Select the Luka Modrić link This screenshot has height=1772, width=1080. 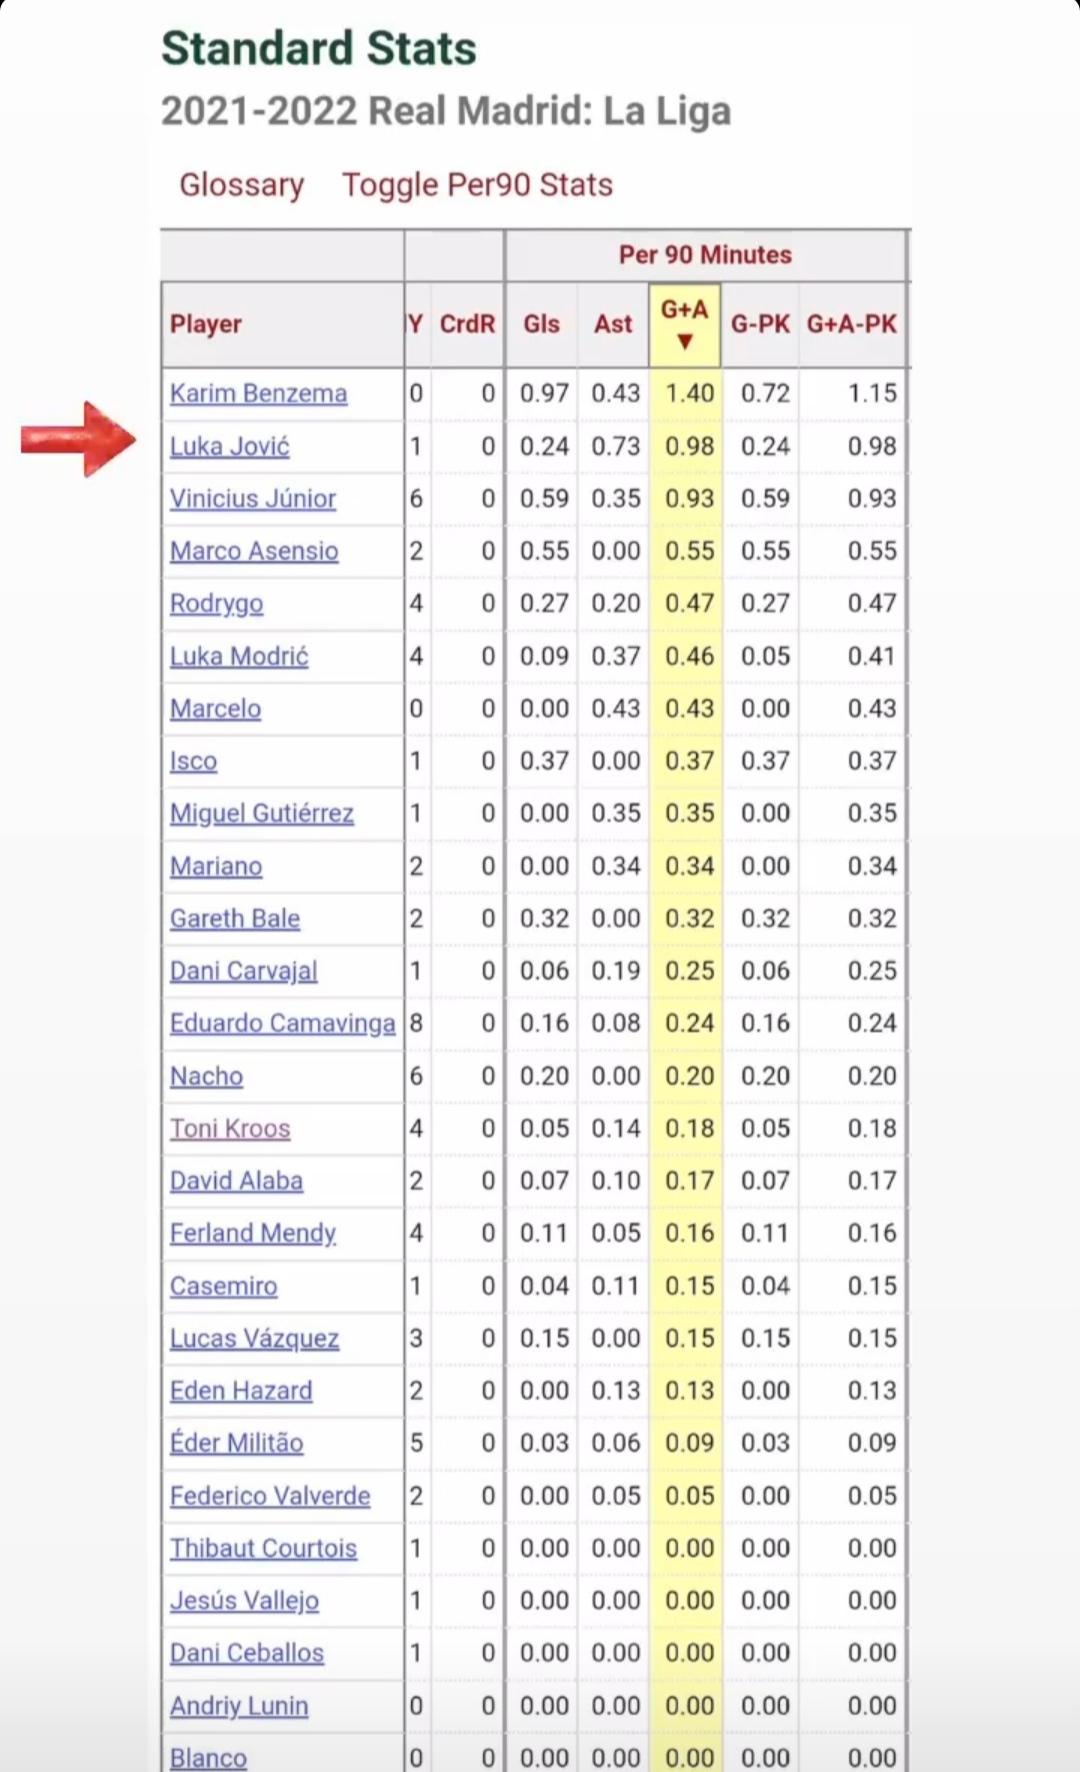coord(239,657)
